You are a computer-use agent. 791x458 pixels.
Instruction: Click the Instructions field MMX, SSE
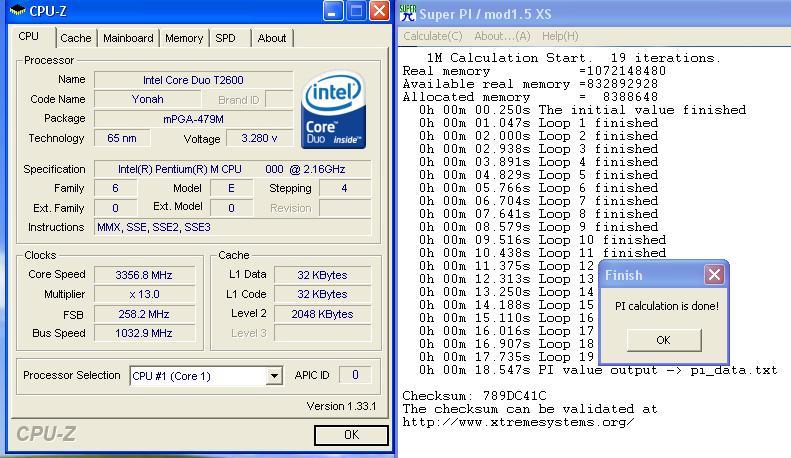click(x=232, y=227)
